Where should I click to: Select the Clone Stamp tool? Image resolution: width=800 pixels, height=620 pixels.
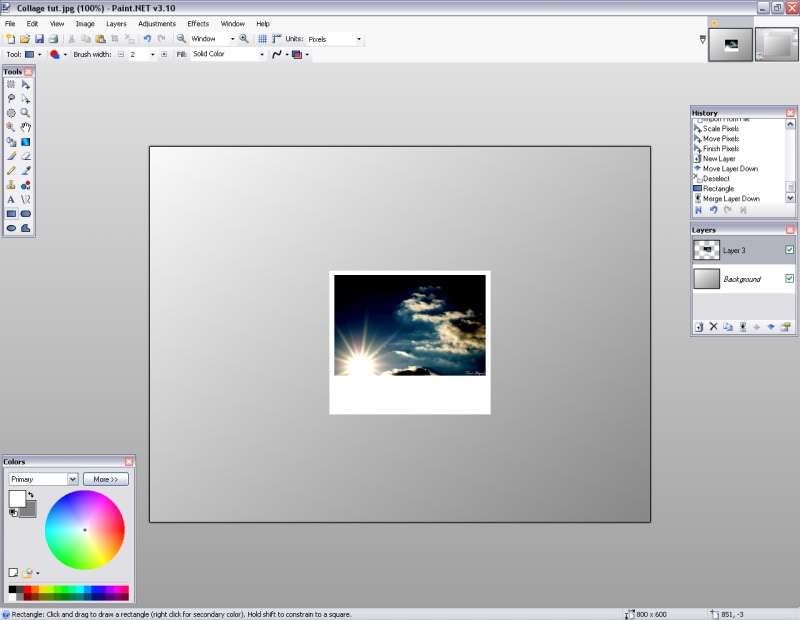coord(11,185)
